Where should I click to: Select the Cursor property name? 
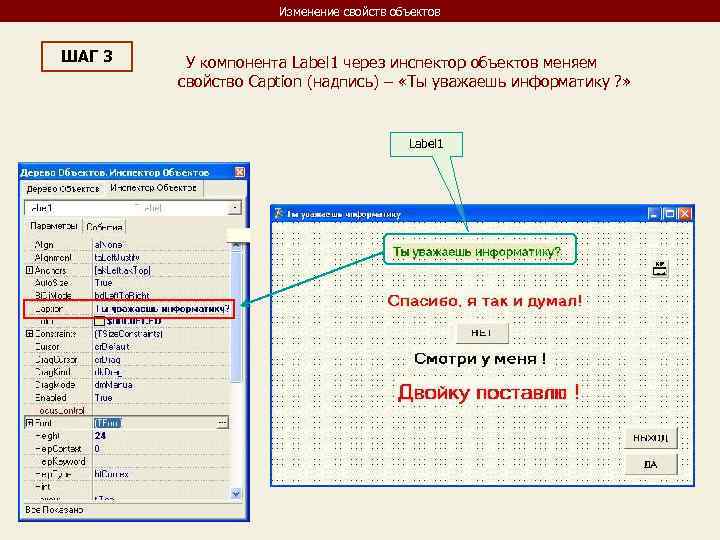47,347
